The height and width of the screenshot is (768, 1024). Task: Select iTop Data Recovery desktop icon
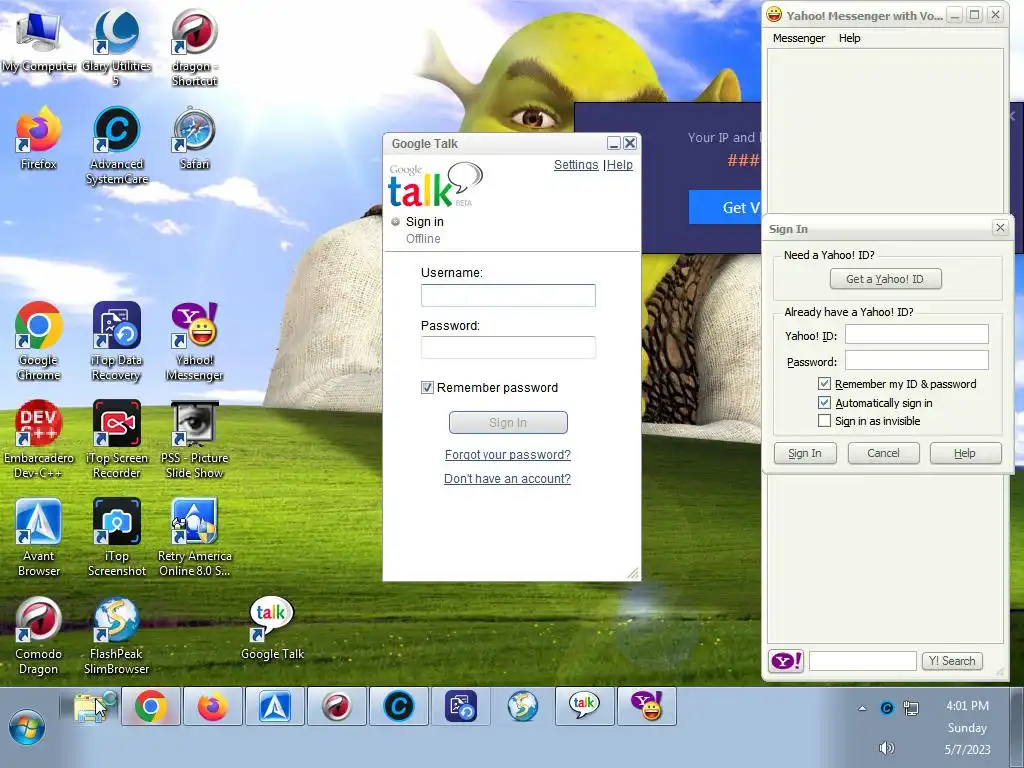tap(116, 341)
